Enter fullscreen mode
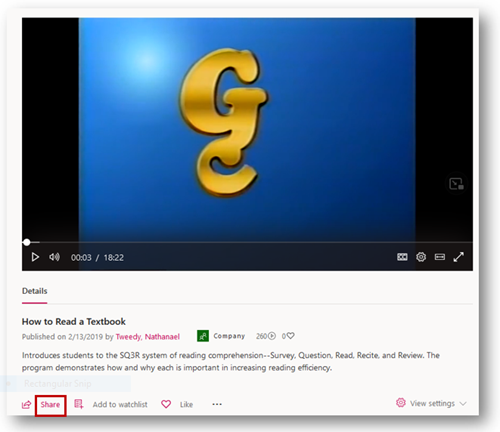Viewport: 500px width, 432px height. [x=458, y=257]
